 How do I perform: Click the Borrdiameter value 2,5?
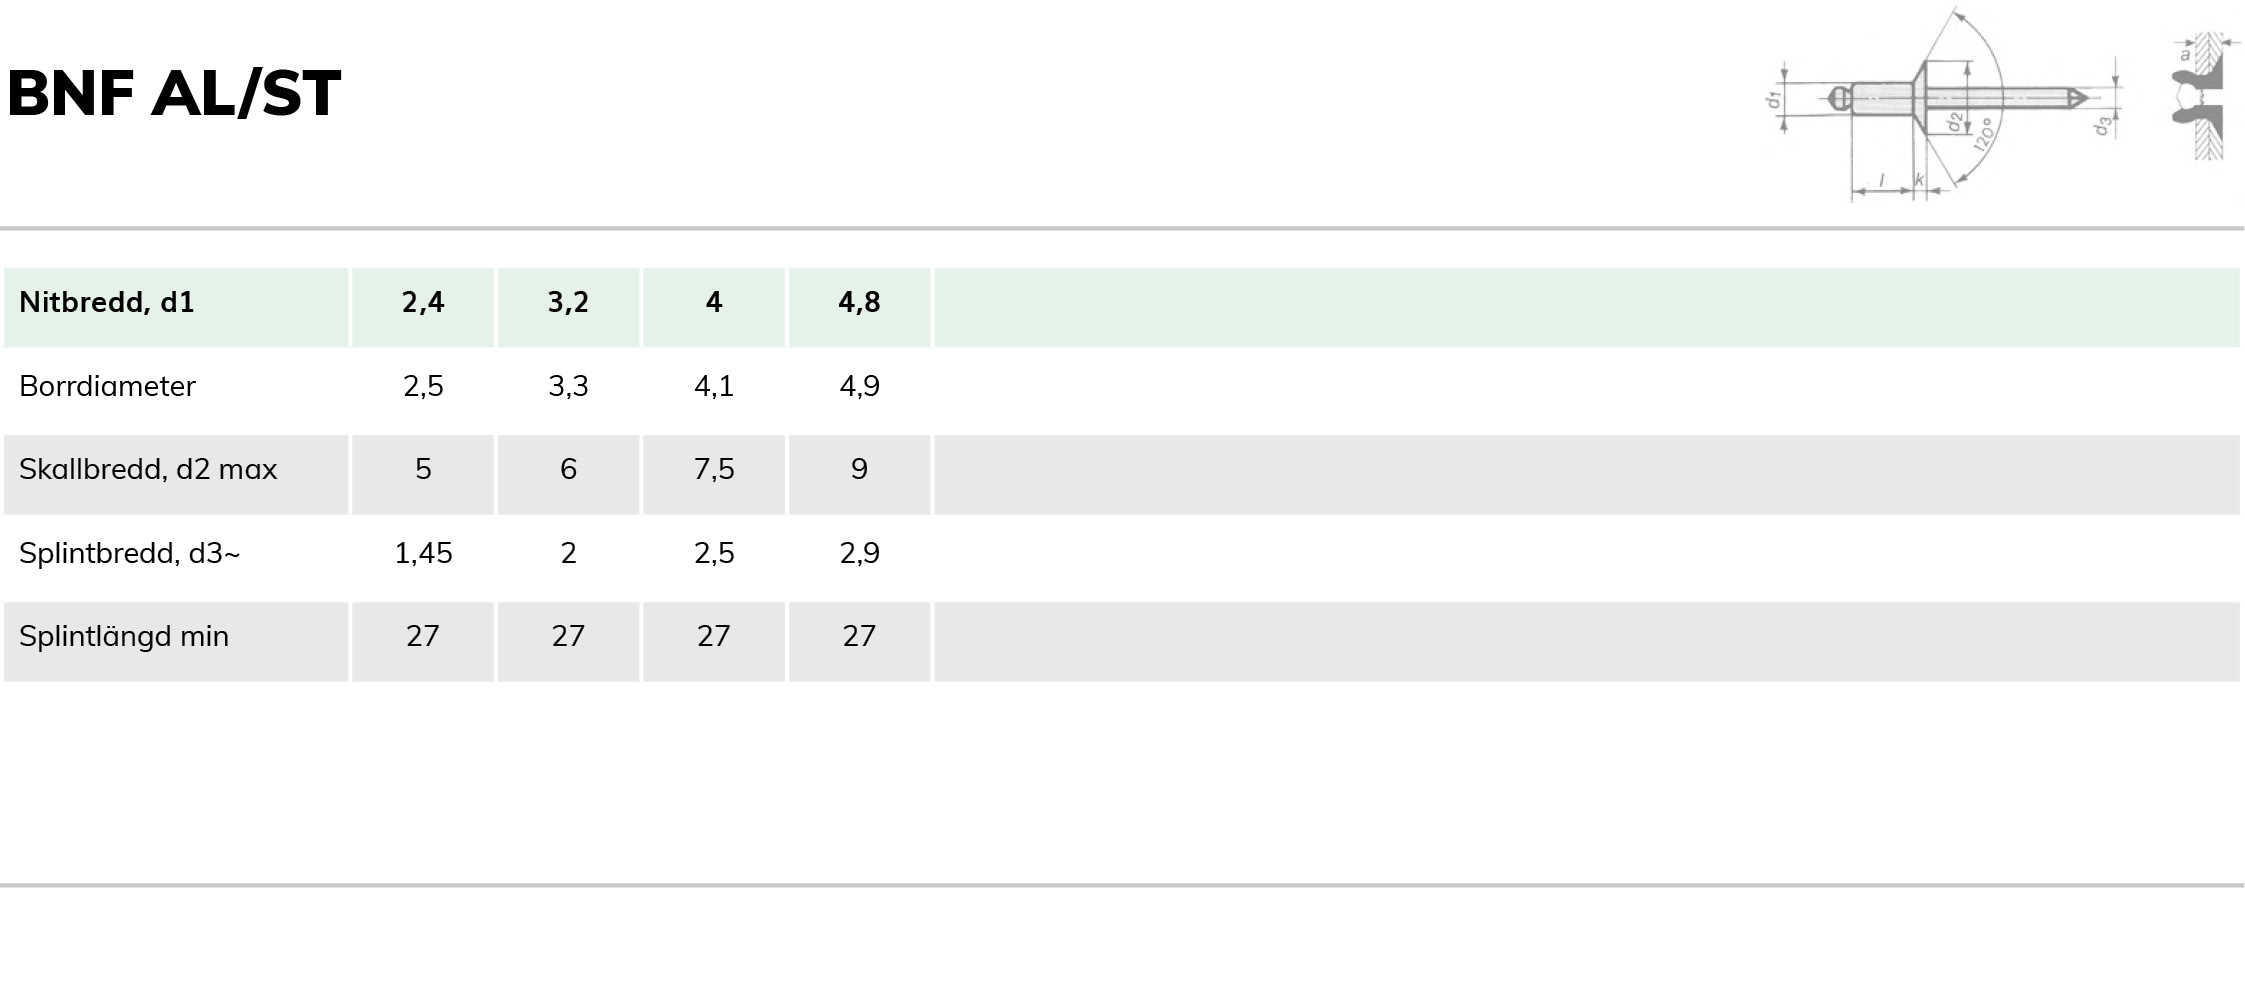(x=423, y=386)
